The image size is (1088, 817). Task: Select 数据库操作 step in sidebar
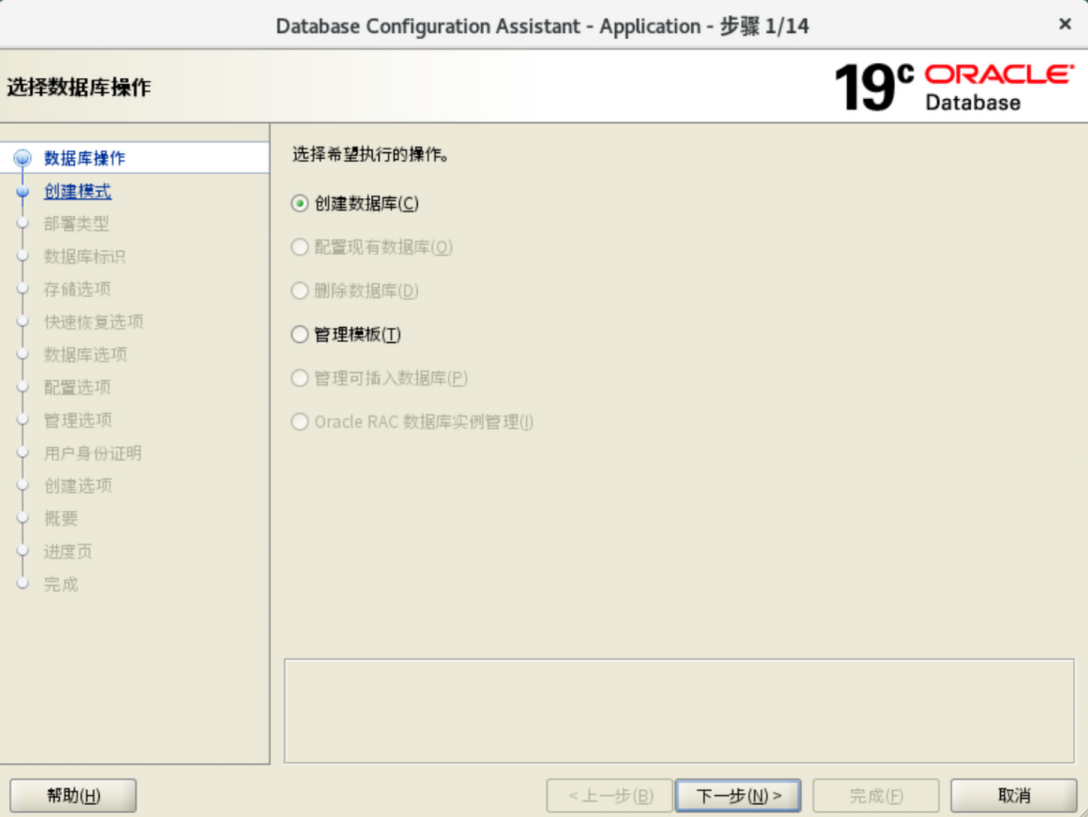(84, 158)
